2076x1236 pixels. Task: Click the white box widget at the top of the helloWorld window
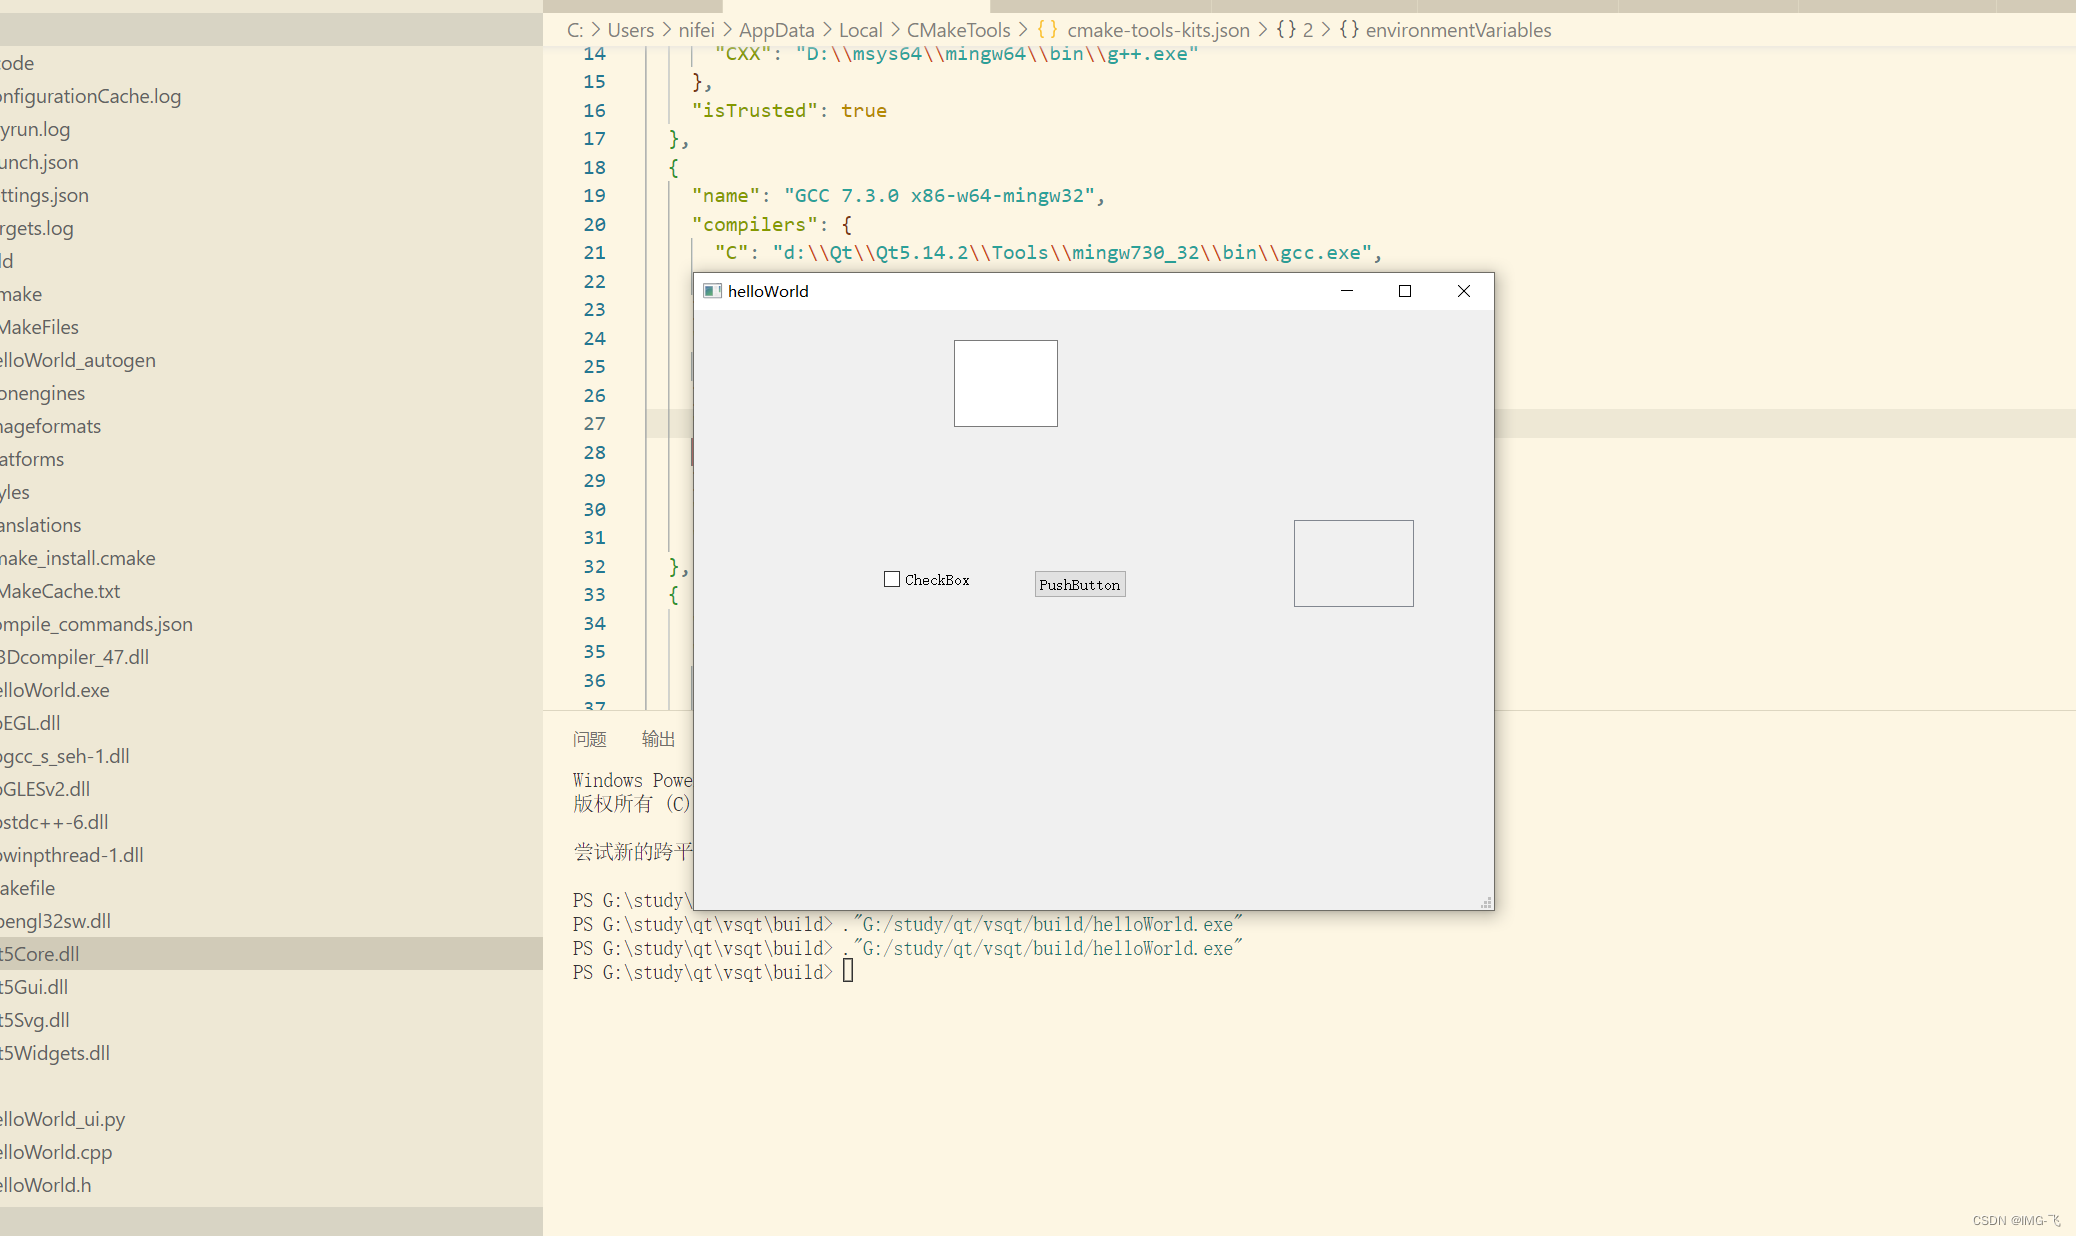click(x=1005, y=383)
